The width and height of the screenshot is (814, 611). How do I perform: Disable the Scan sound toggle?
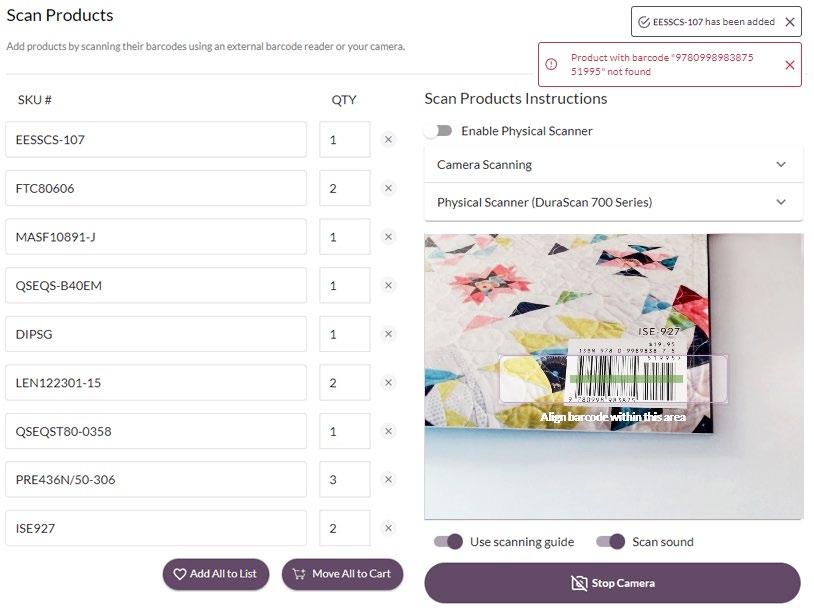click(x=610, y=542)
